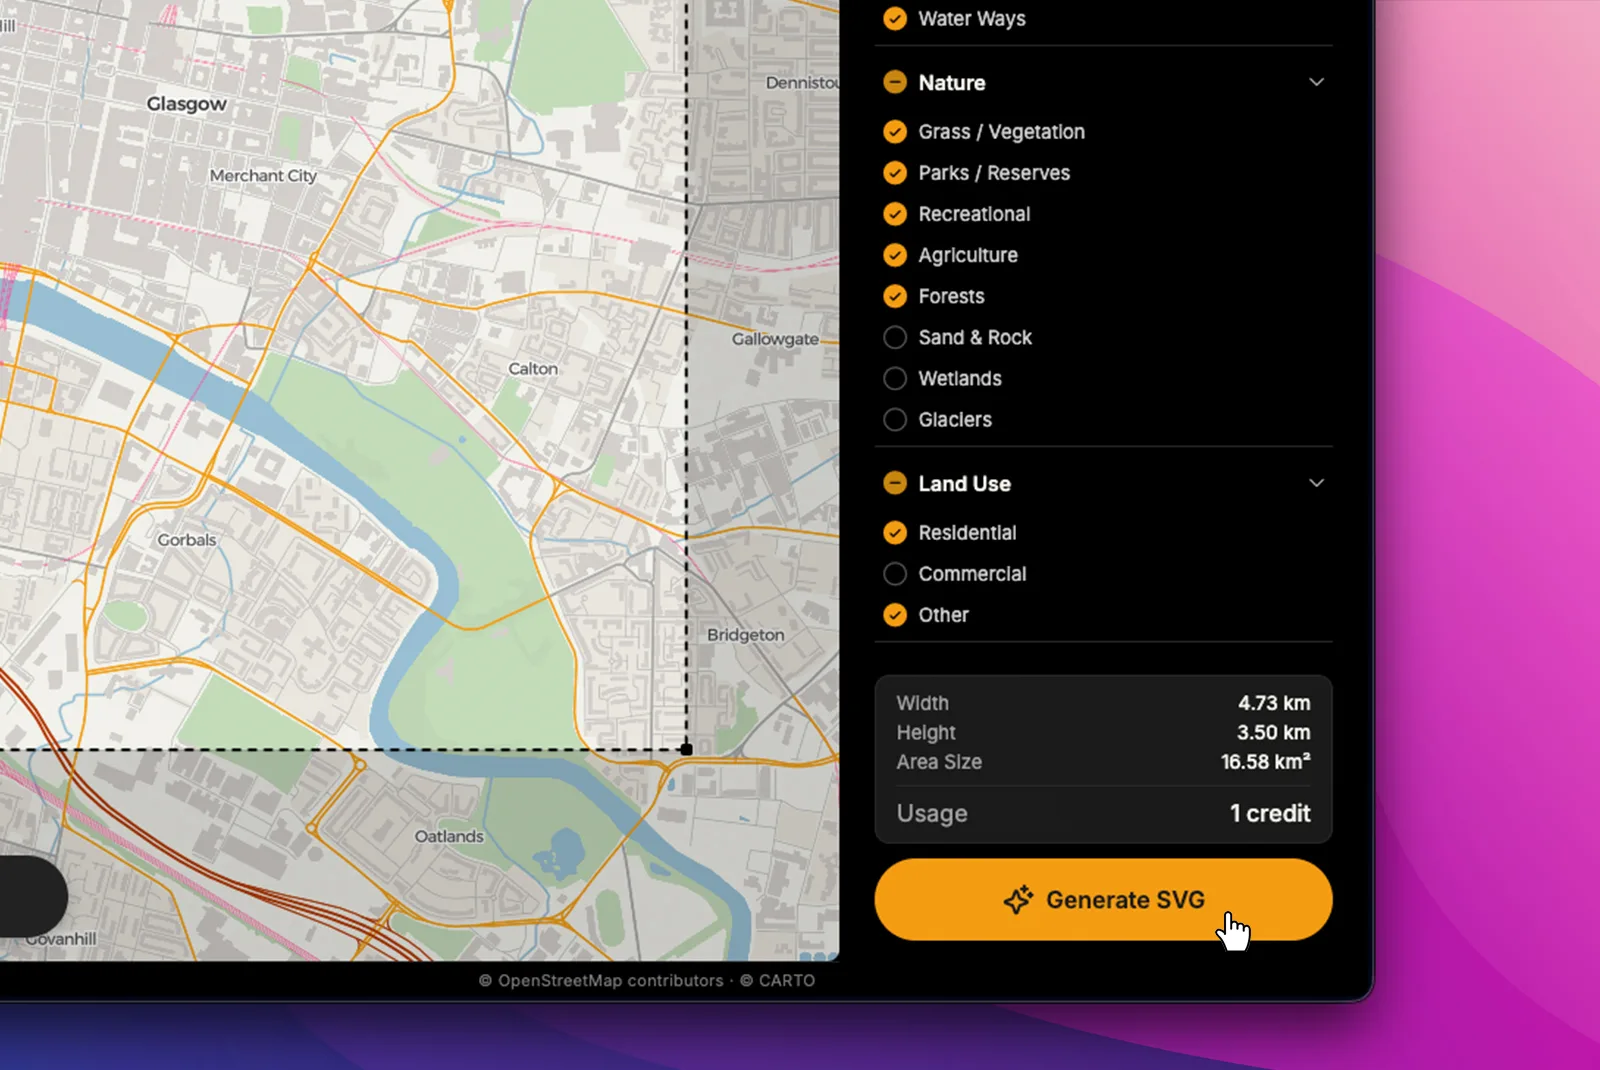Click the Nature section heading
The height and width of the screenshot is (1070, 1600).
[952, 82]
